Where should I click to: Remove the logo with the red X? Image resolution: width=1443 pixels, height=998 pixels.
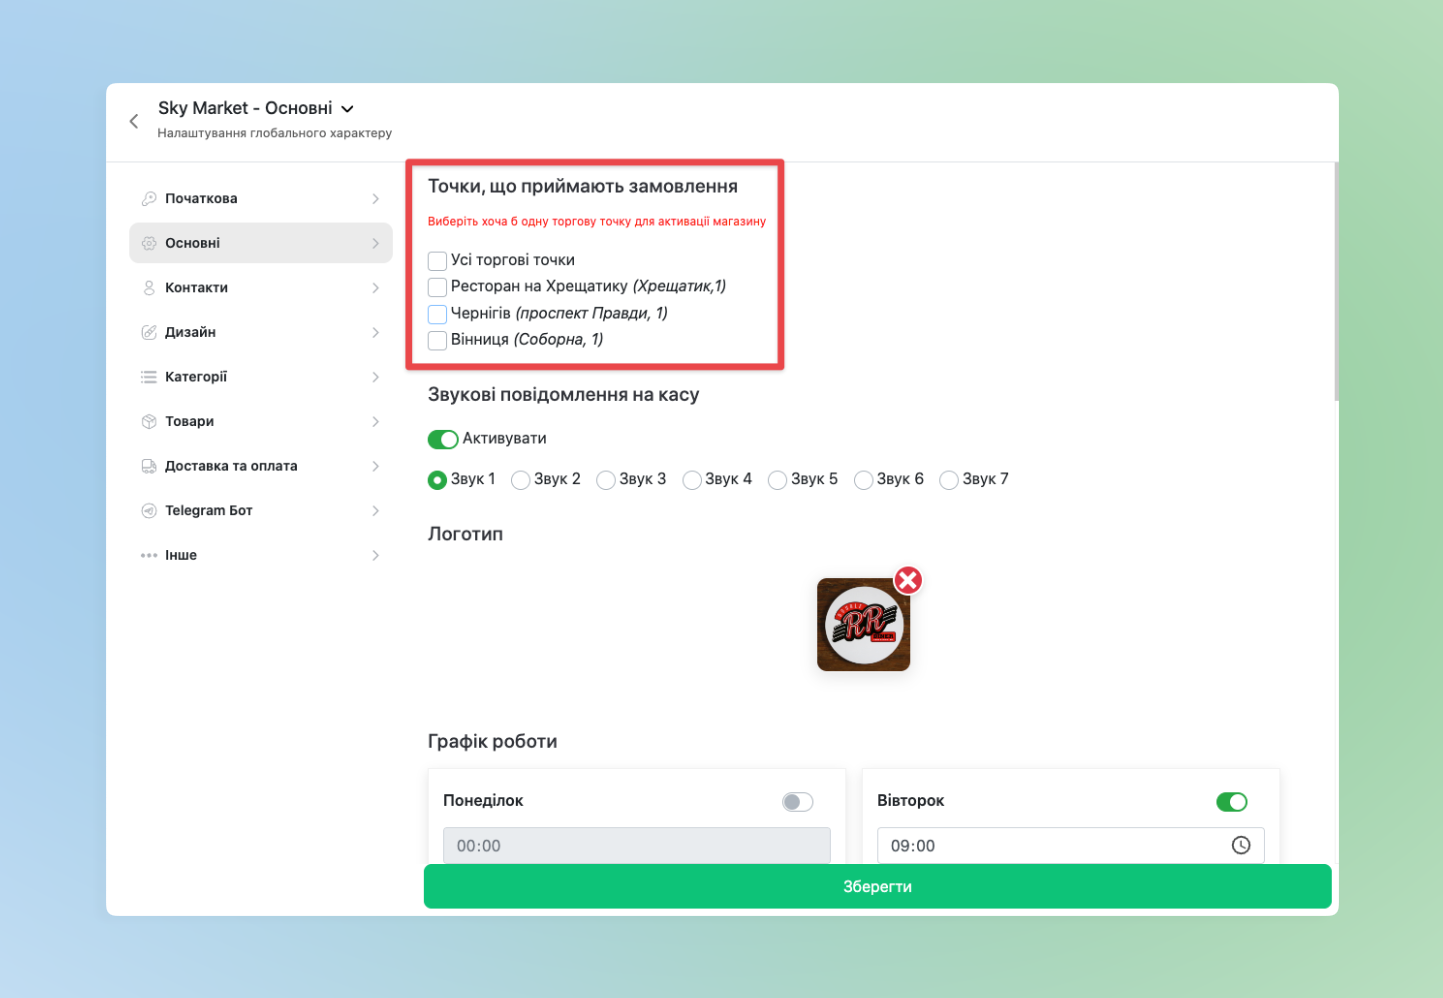point(907,580)
